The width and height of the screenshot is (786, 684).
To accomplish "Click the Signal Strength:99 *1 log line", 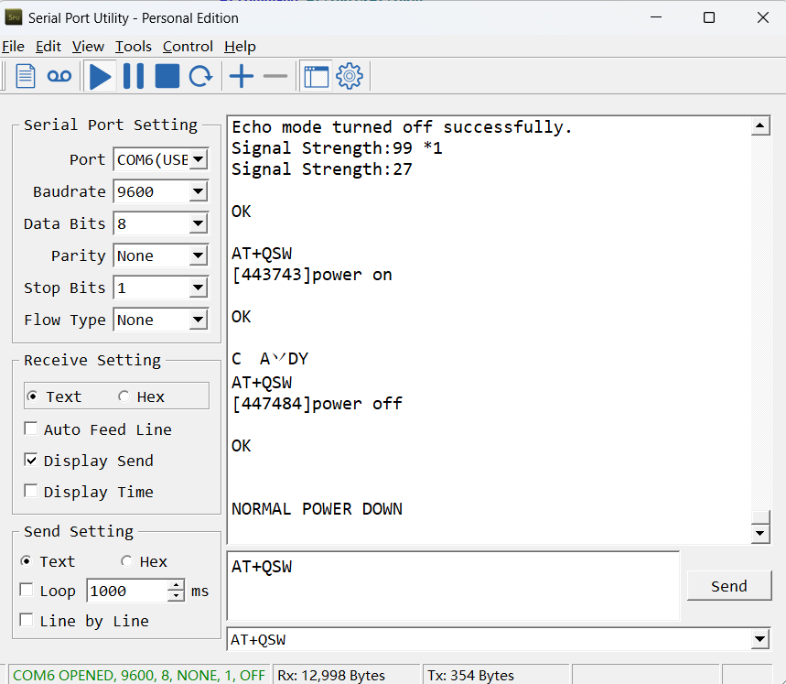I will [x=337, y=148].
